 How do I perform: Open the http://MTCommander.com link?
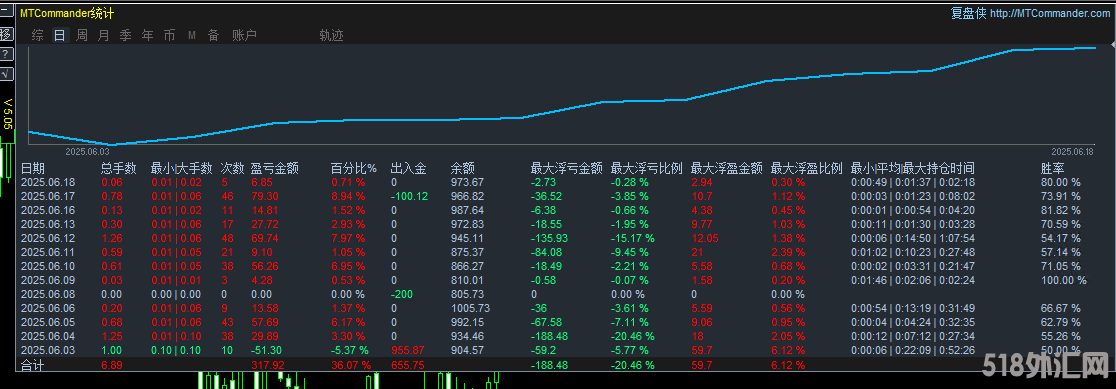click(1049, 14)
